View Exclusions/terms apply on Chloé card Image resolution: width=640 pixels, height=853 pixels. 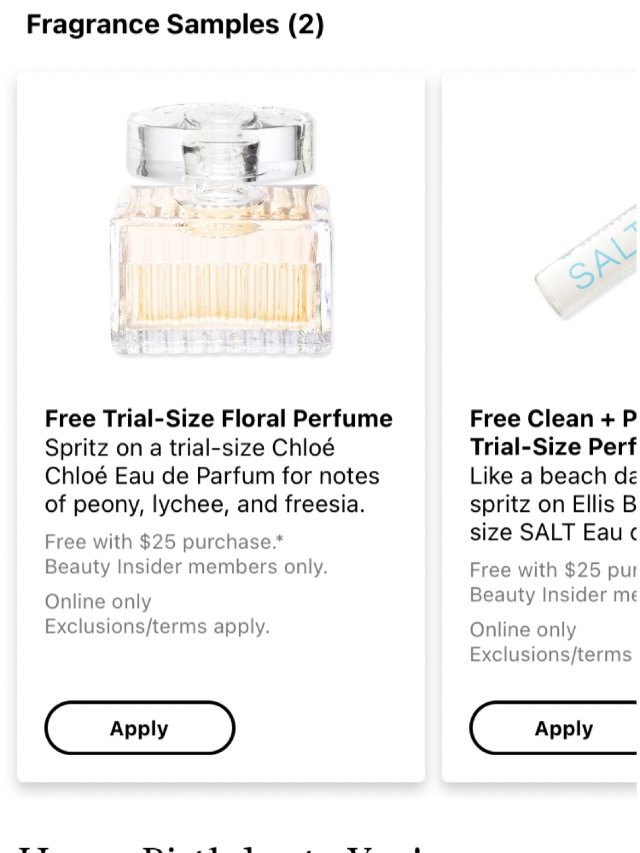pyautogui.click(x=157, y=627)
